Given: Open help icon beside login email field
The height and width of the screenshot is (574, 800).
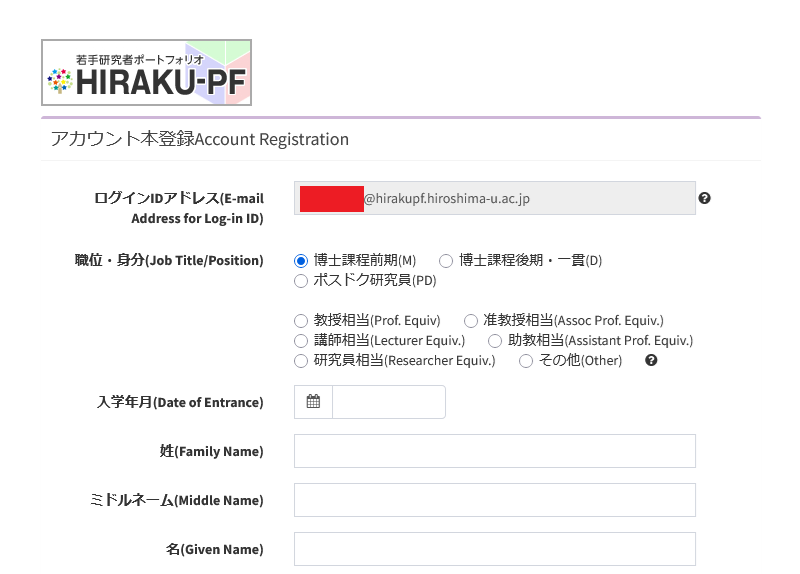Looking at the screenshot, I should (705, 198).
